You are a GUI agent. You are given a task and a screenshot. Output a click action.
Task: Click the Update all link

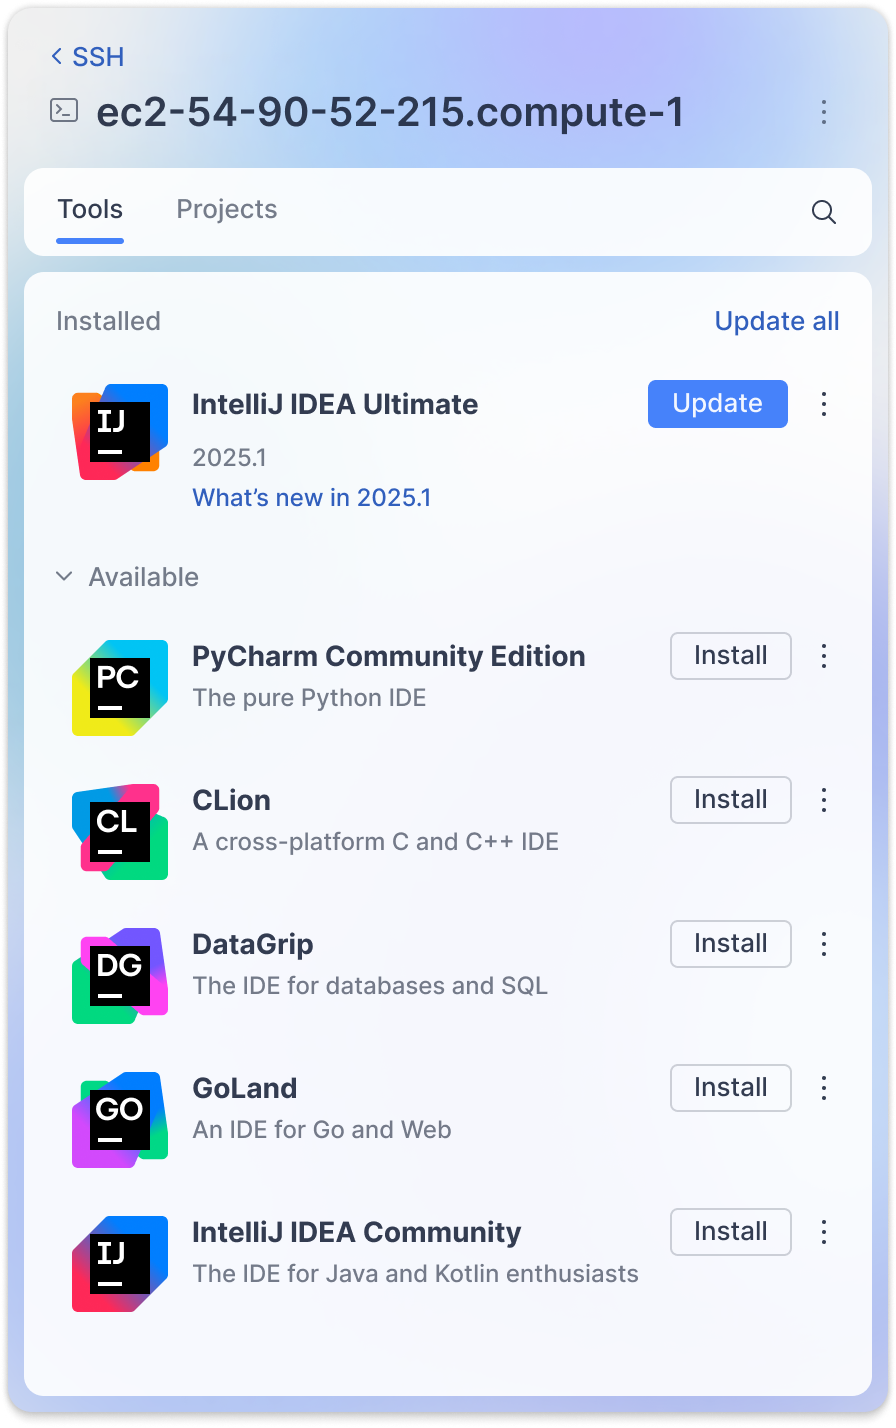[777, 321]
